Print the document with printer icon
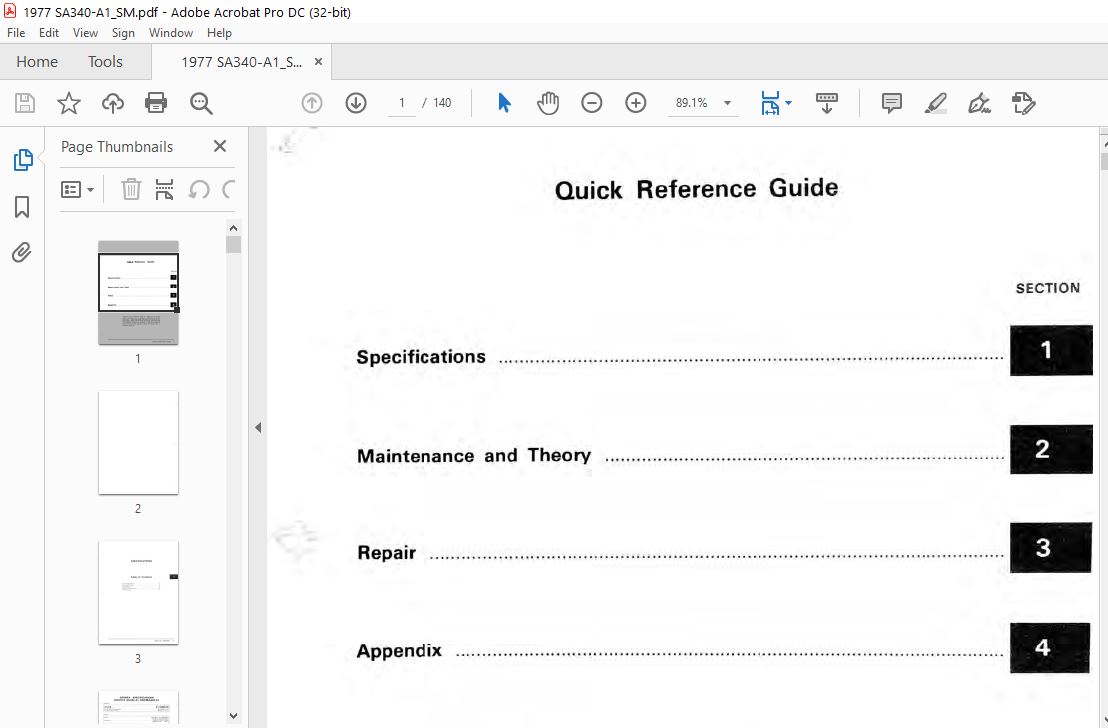Screen dimensions: 1108x728 pos(155,103)
